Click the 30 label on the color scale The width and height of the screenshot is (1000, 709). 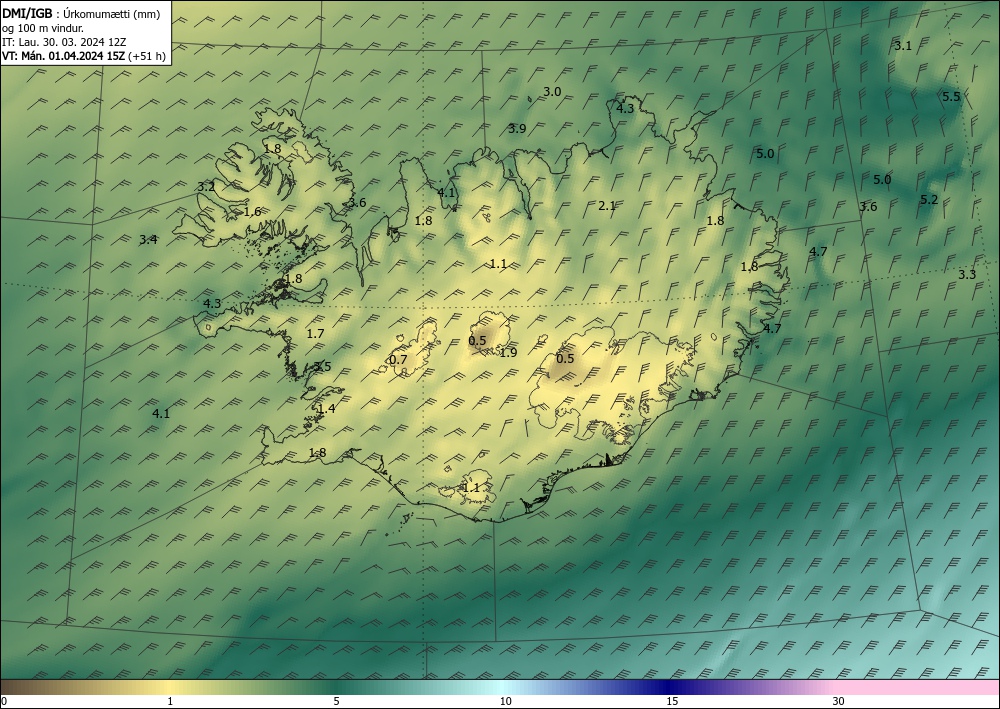(x=839, y=702)
